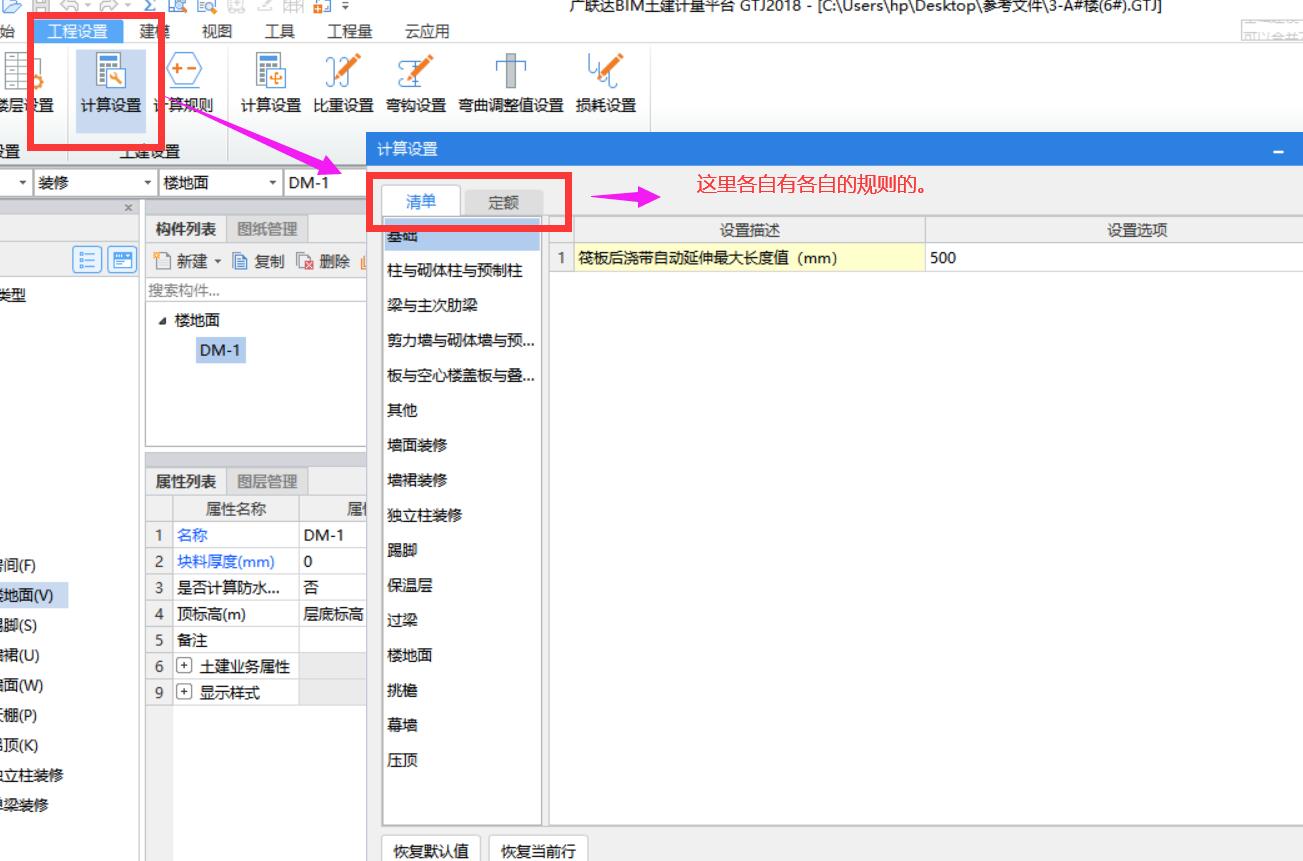Click the 500 setting option cell
The width and height of the screenshot is (1303, 861).
1114,257
